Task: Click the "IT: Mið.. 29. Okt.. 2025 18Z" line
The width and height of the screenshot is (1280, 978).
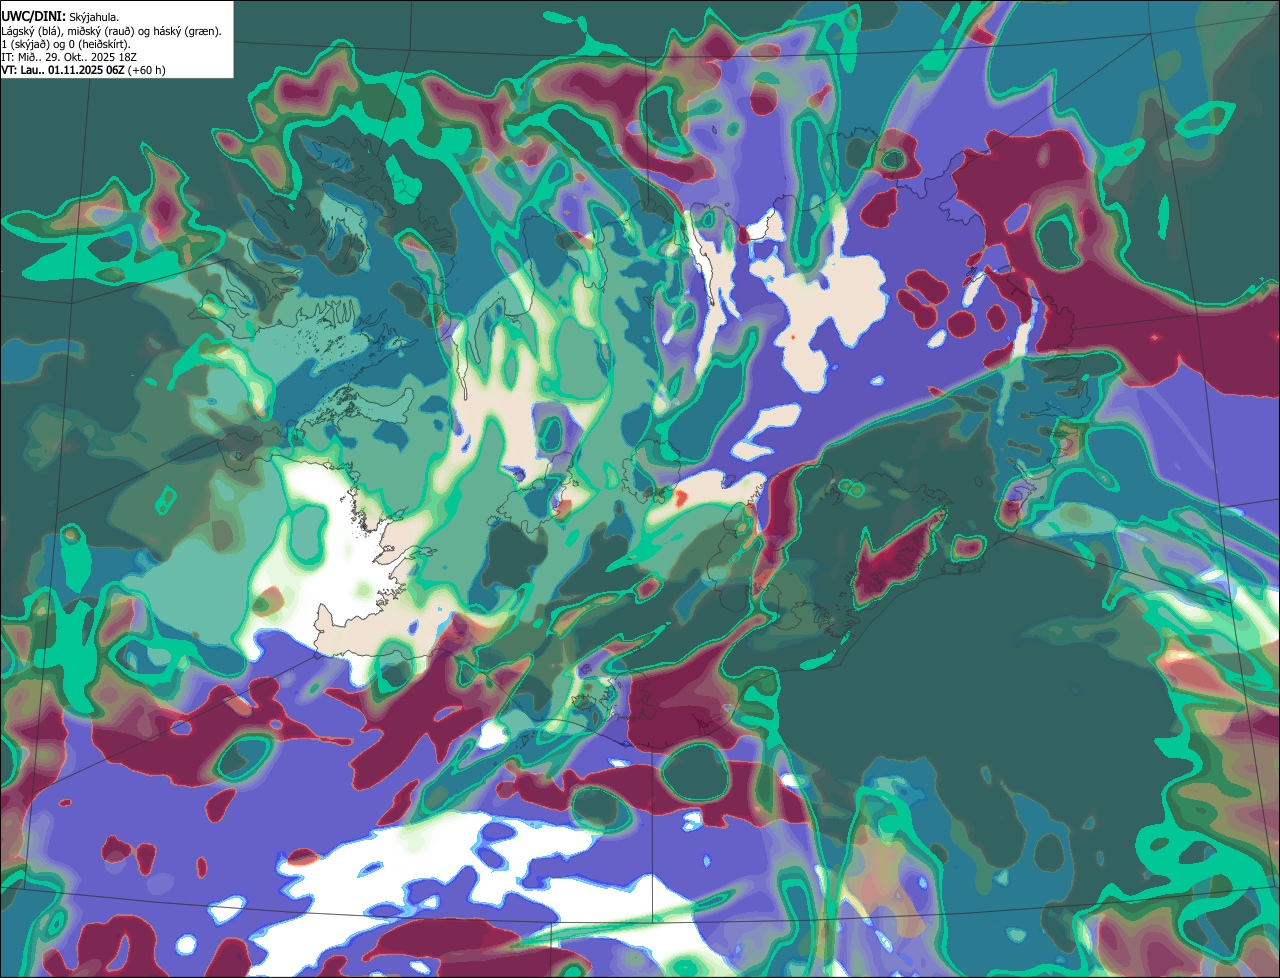Action: (x=67, y=57)
